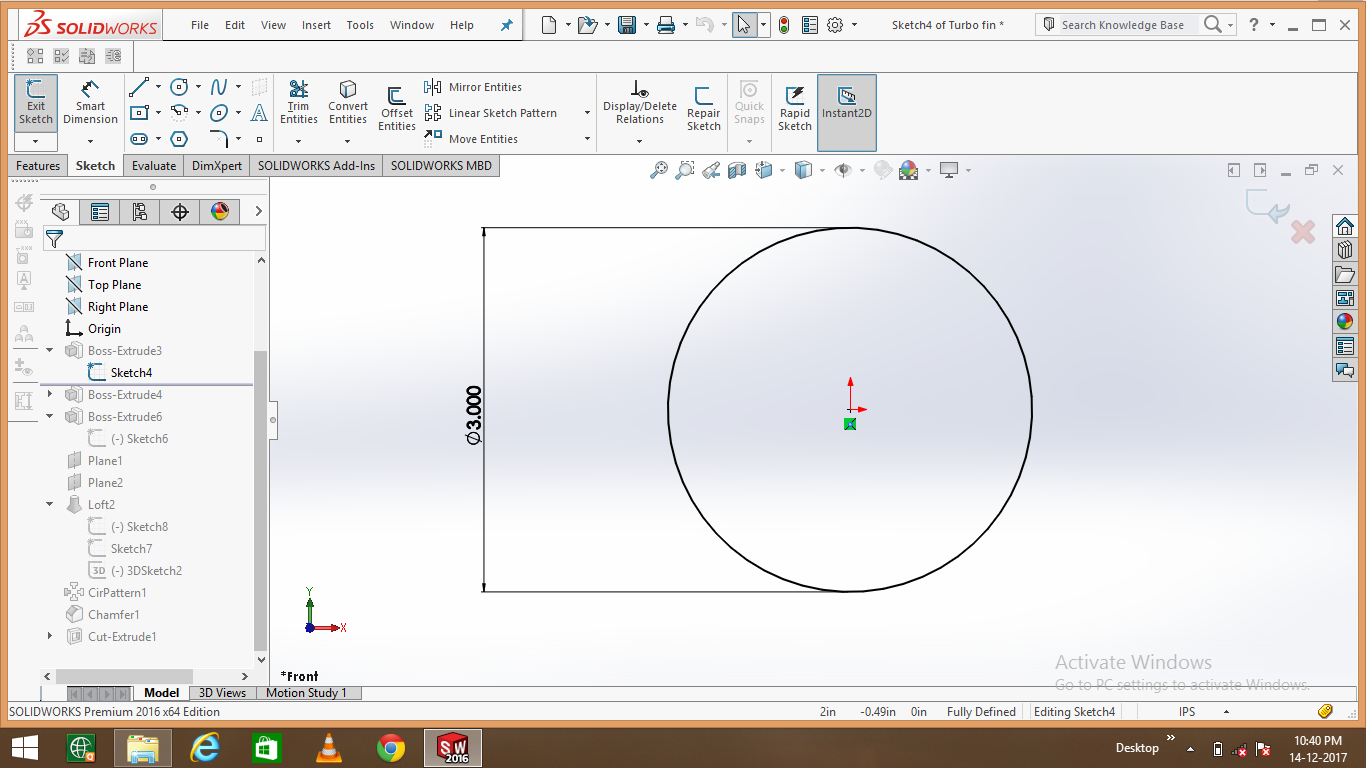This screenshot has height=768, width=1366.
Task: Toggle Instant2D on or off
Action: tap(846, 100)
